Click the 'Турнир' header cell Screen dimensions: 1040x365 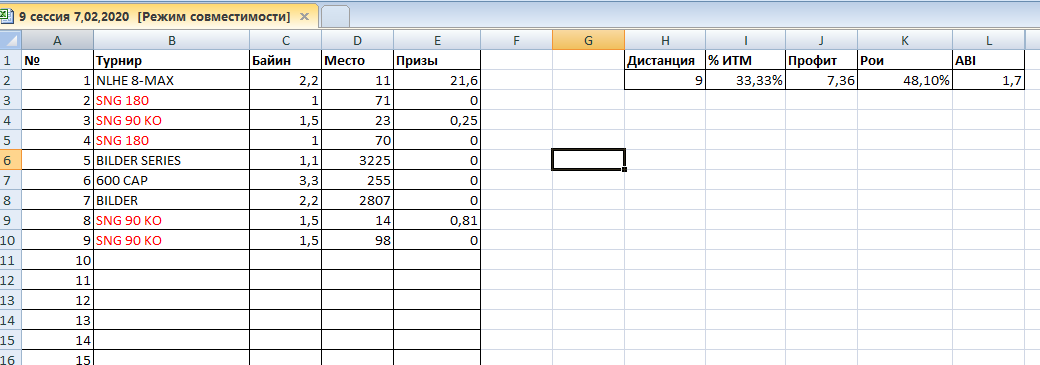[x=172, y=61]
